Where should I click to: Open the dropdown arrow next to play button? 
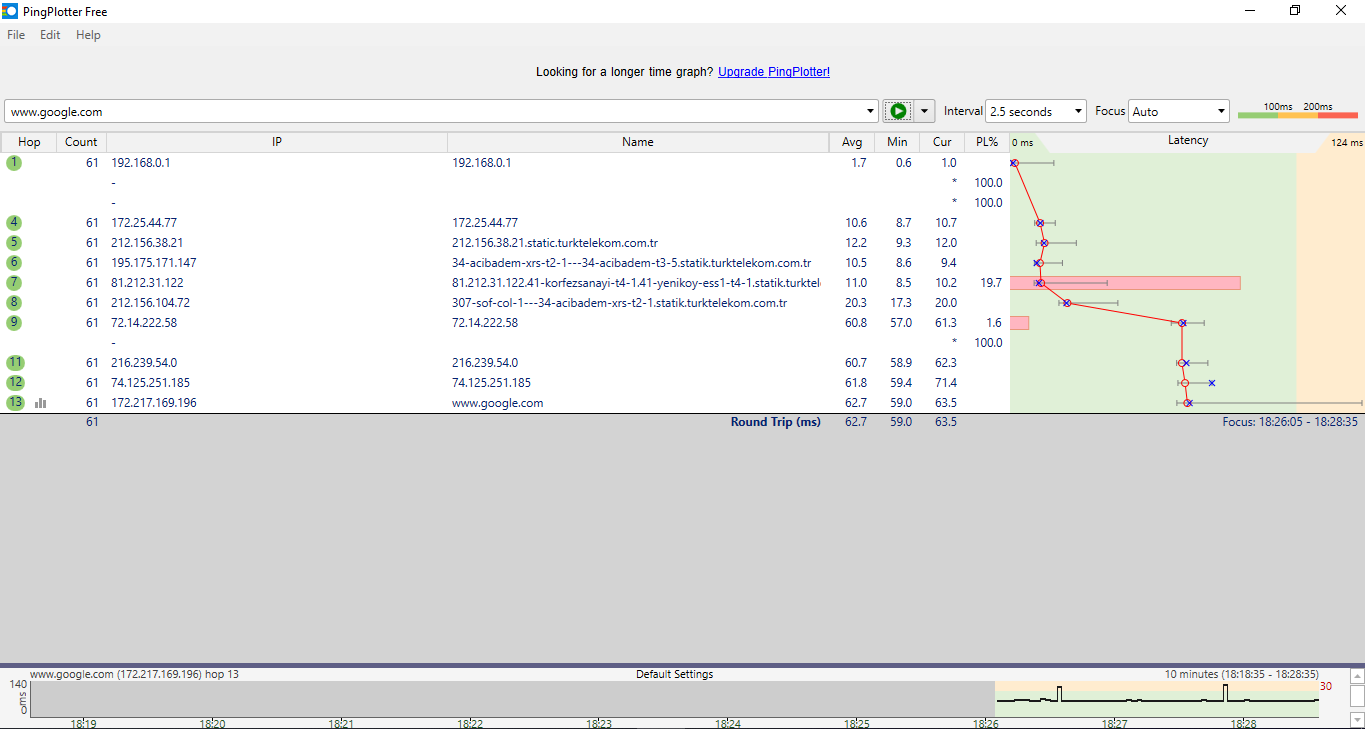(x=925, y=111)
